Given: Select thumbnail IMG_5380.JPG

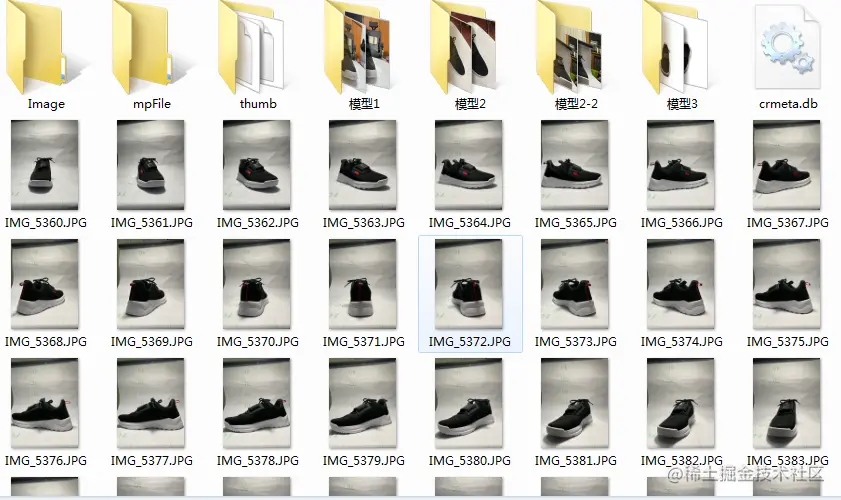Looking at the screenshot, I should tap(469, 403).
